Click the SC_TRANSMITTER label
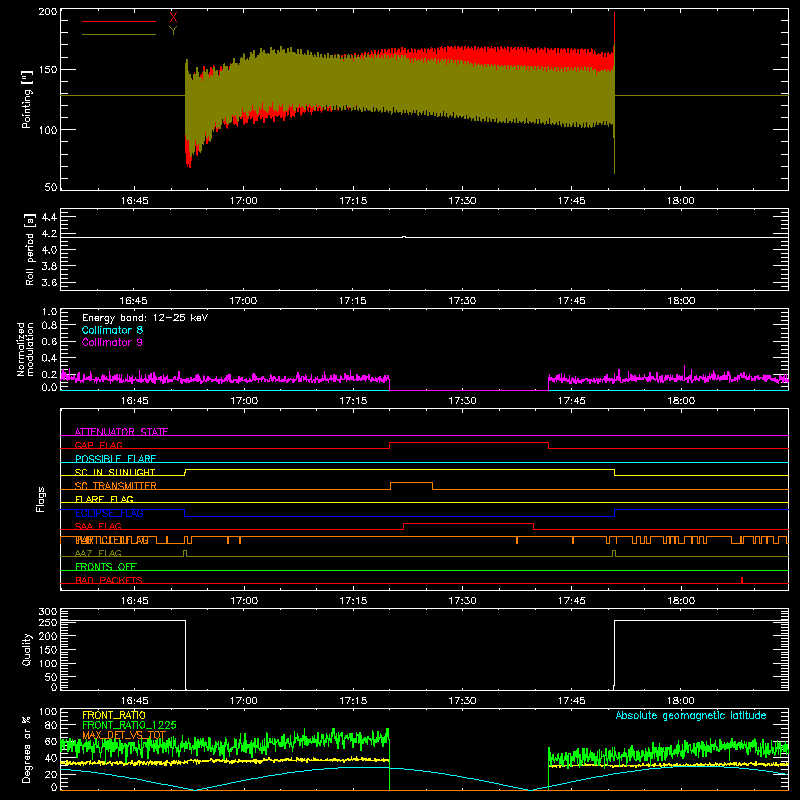The height and width of the screenshot is (800, 800). pyautogui.click(x=116, y=486)
